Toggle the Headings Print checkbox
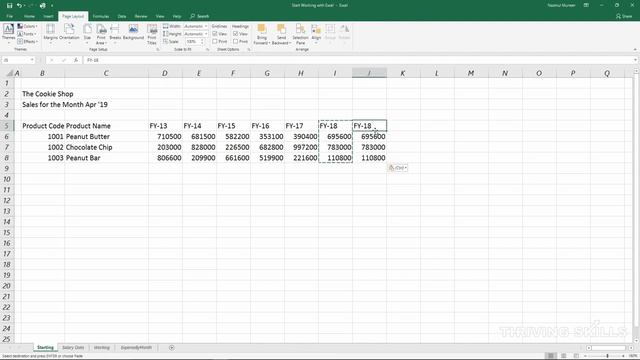Screen dimensions: 640x360 236,41
